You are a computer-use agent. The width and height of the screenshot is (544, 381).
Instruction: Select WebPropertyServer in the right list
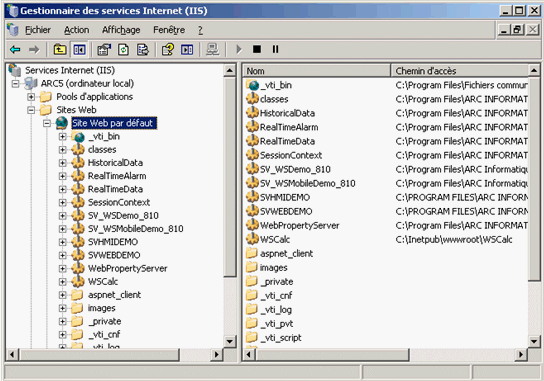pos(299,225)
